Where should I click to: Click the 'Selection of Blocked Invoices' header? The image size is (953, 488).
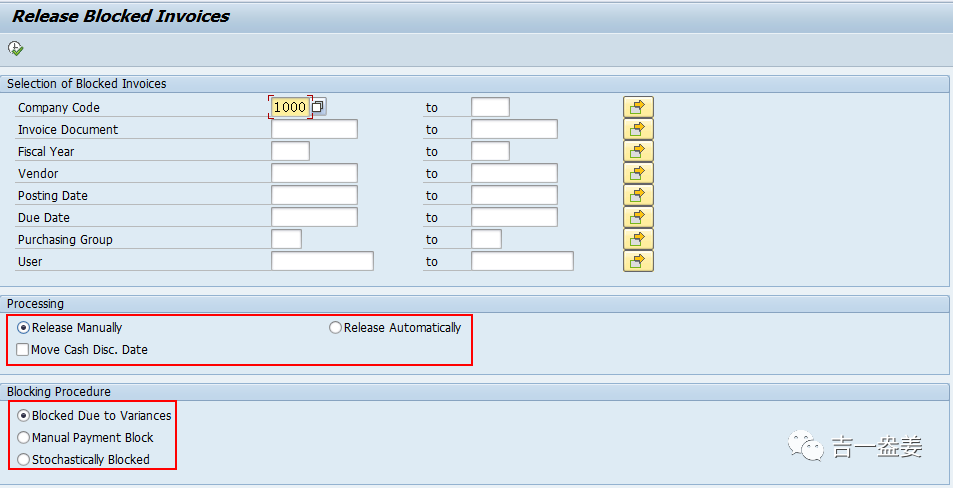[86, 84]
